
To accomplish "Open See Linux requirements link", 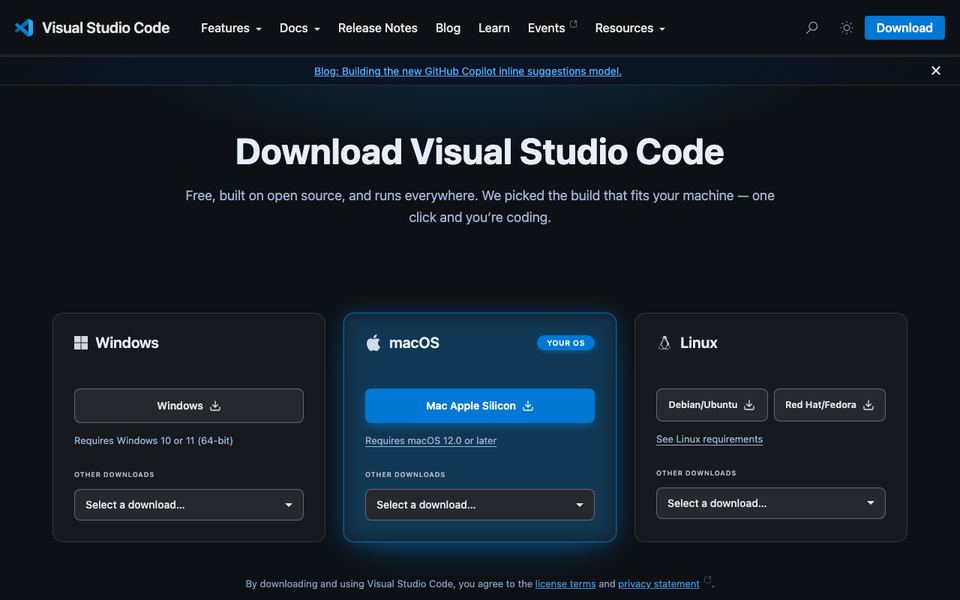I will (710, 439).
